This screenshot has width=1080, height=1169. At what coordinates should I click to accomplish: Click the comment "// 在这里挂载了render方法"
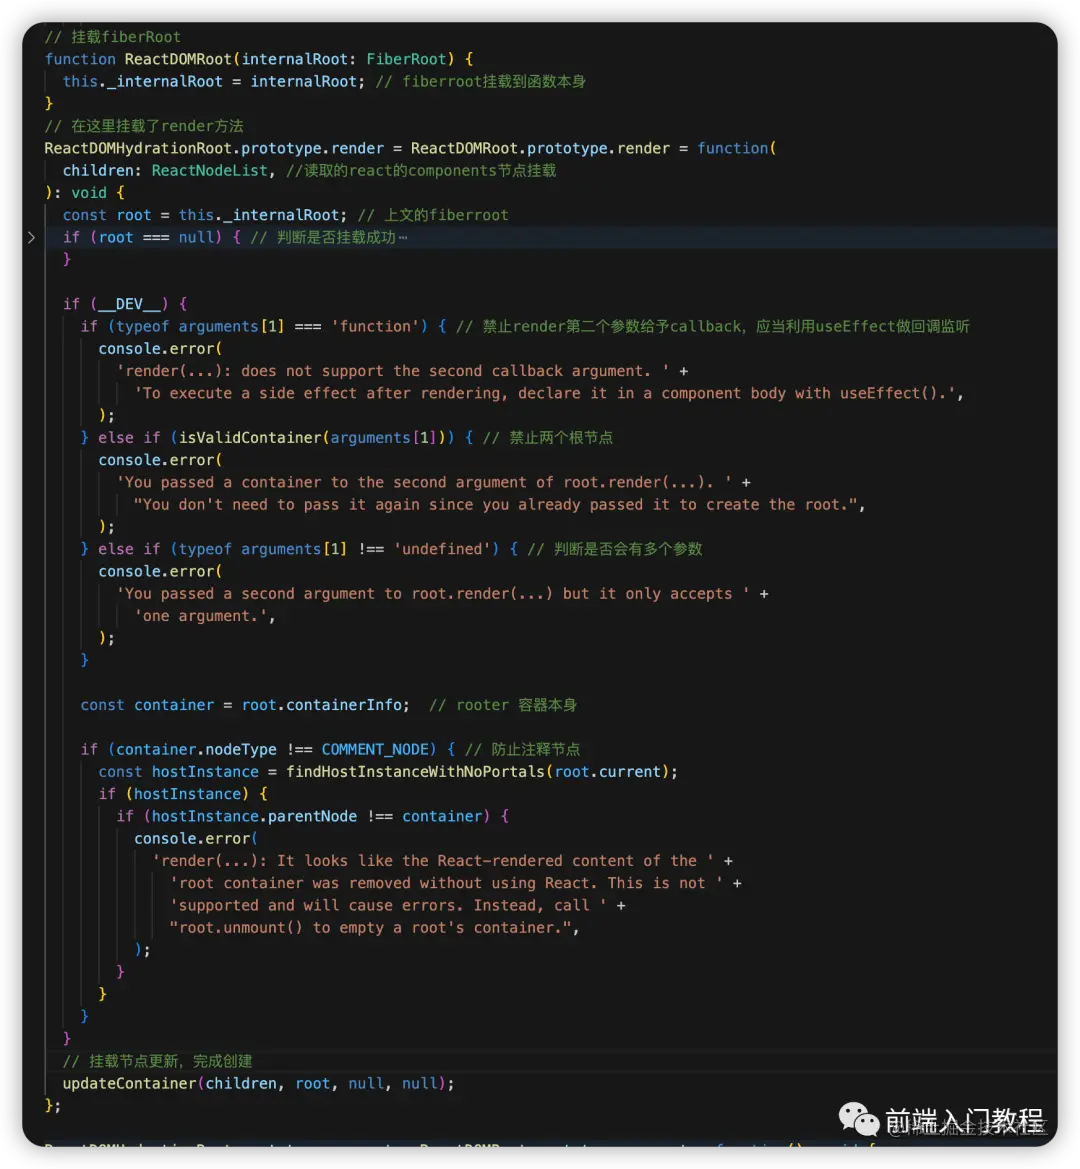click(144, 126)
